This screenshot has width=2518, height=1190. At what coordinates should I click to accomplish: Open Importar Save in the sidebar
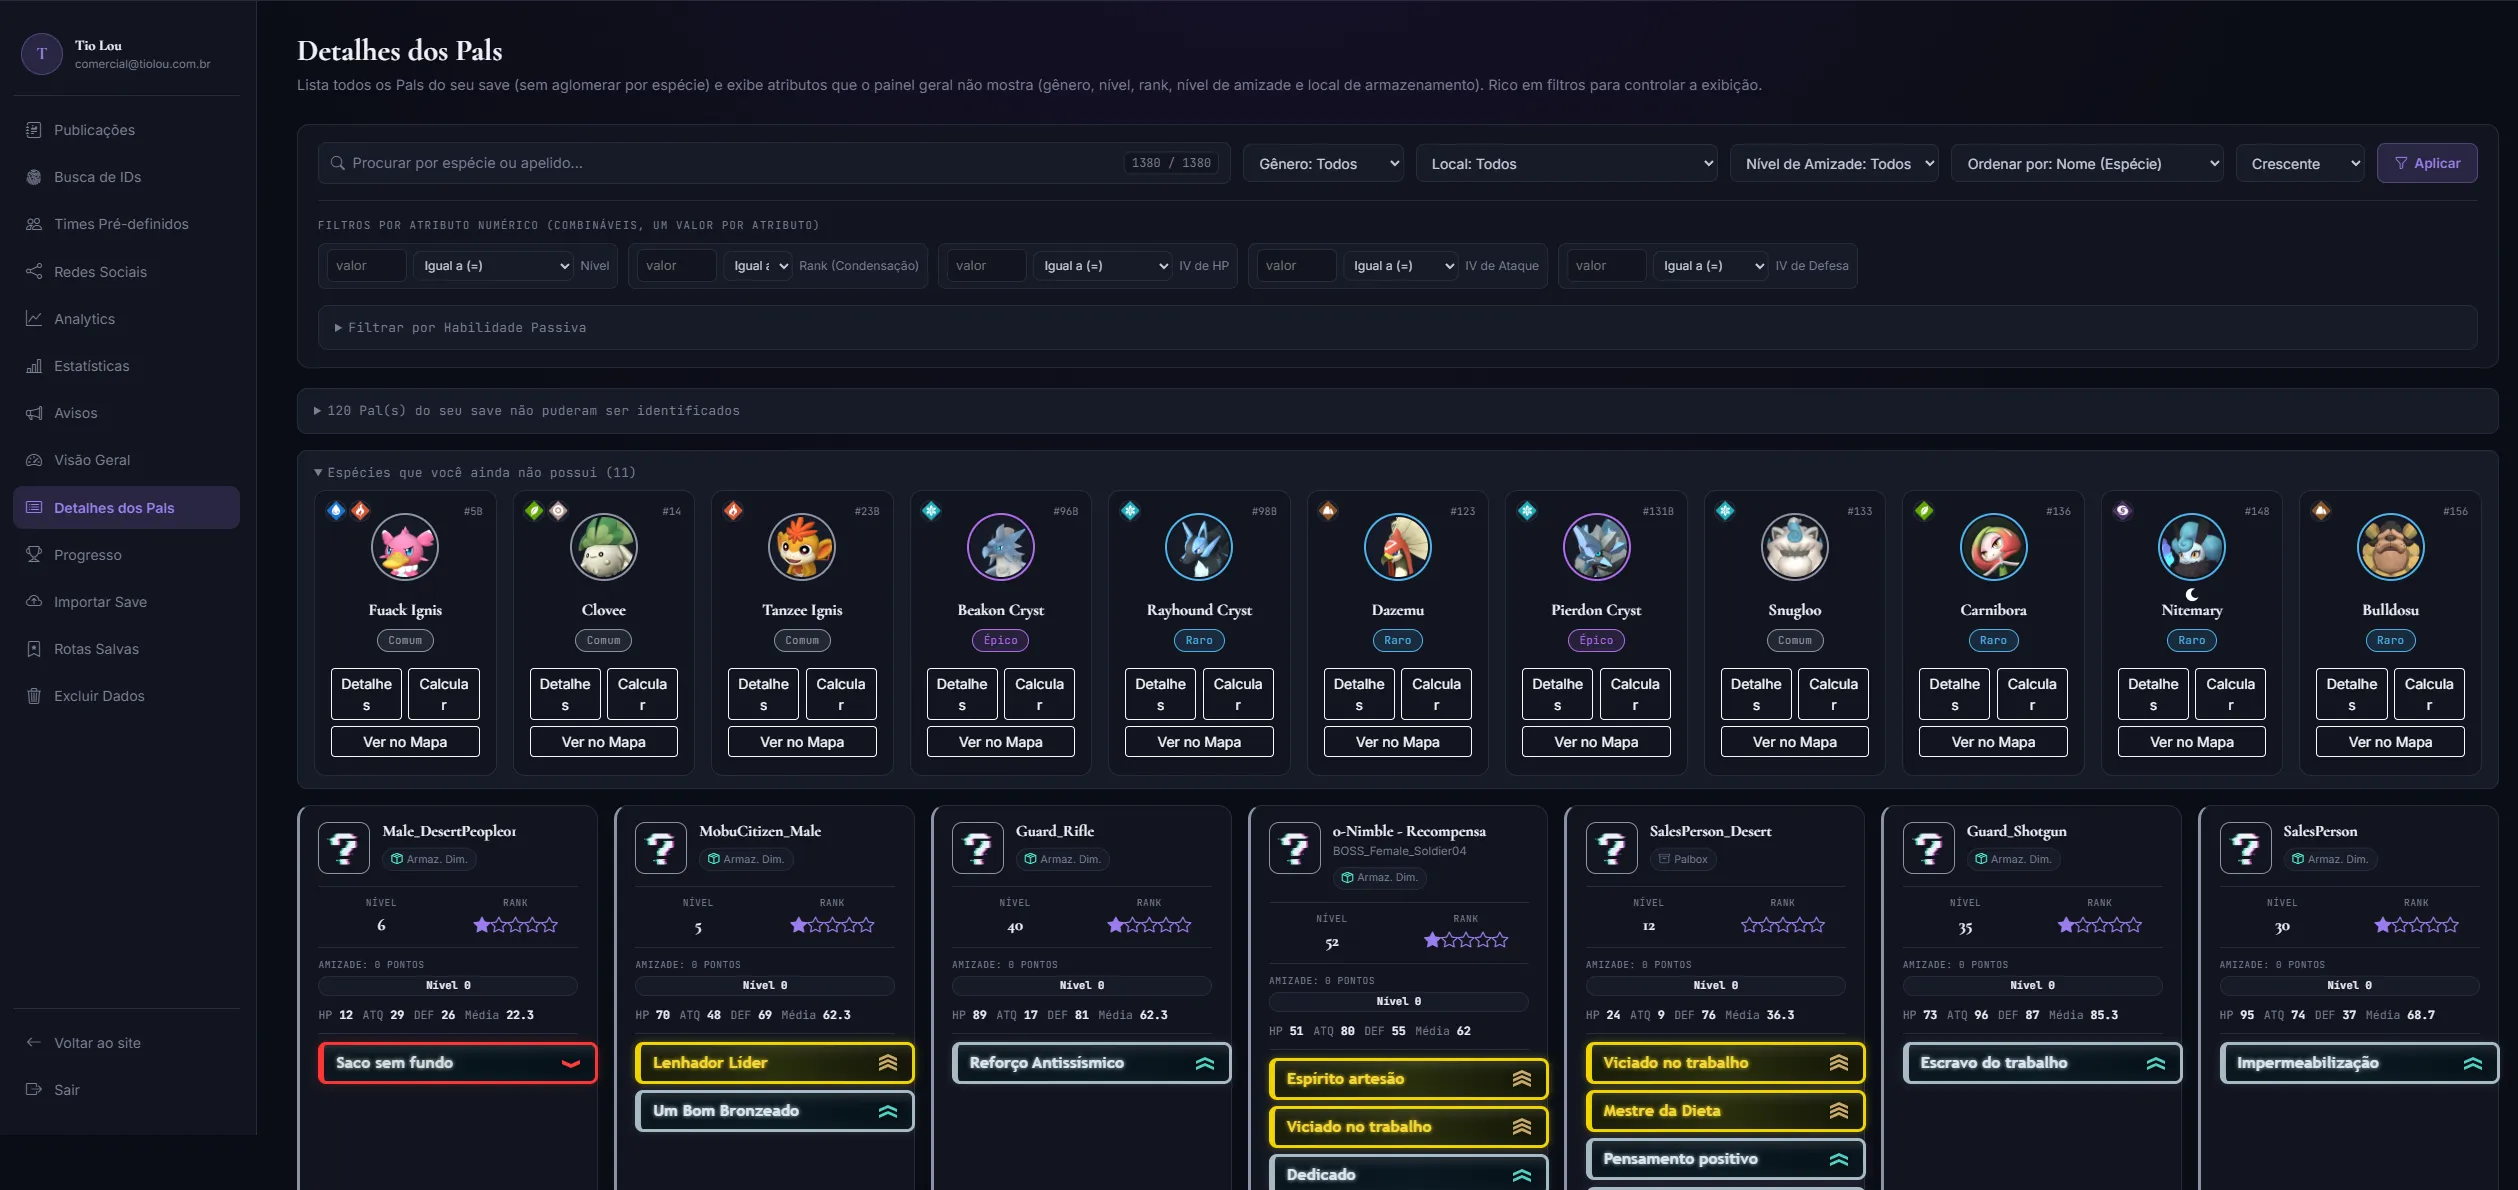(x=126, y=601)
